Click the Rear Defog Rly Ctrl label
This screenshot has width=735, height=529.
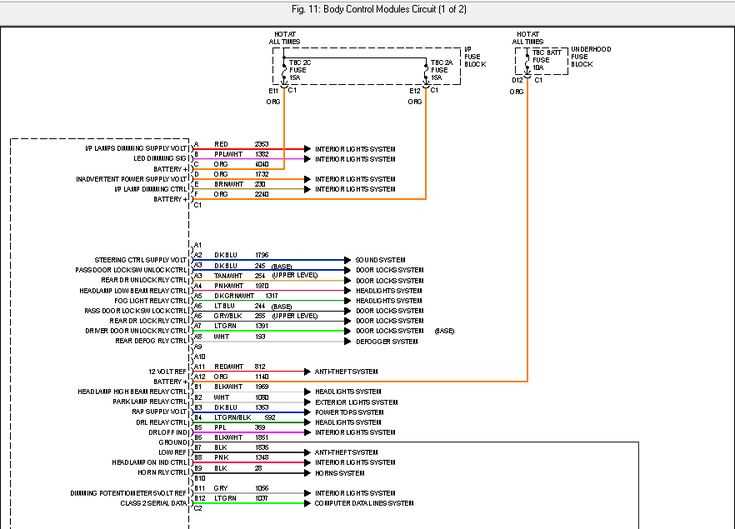(151, 341)
